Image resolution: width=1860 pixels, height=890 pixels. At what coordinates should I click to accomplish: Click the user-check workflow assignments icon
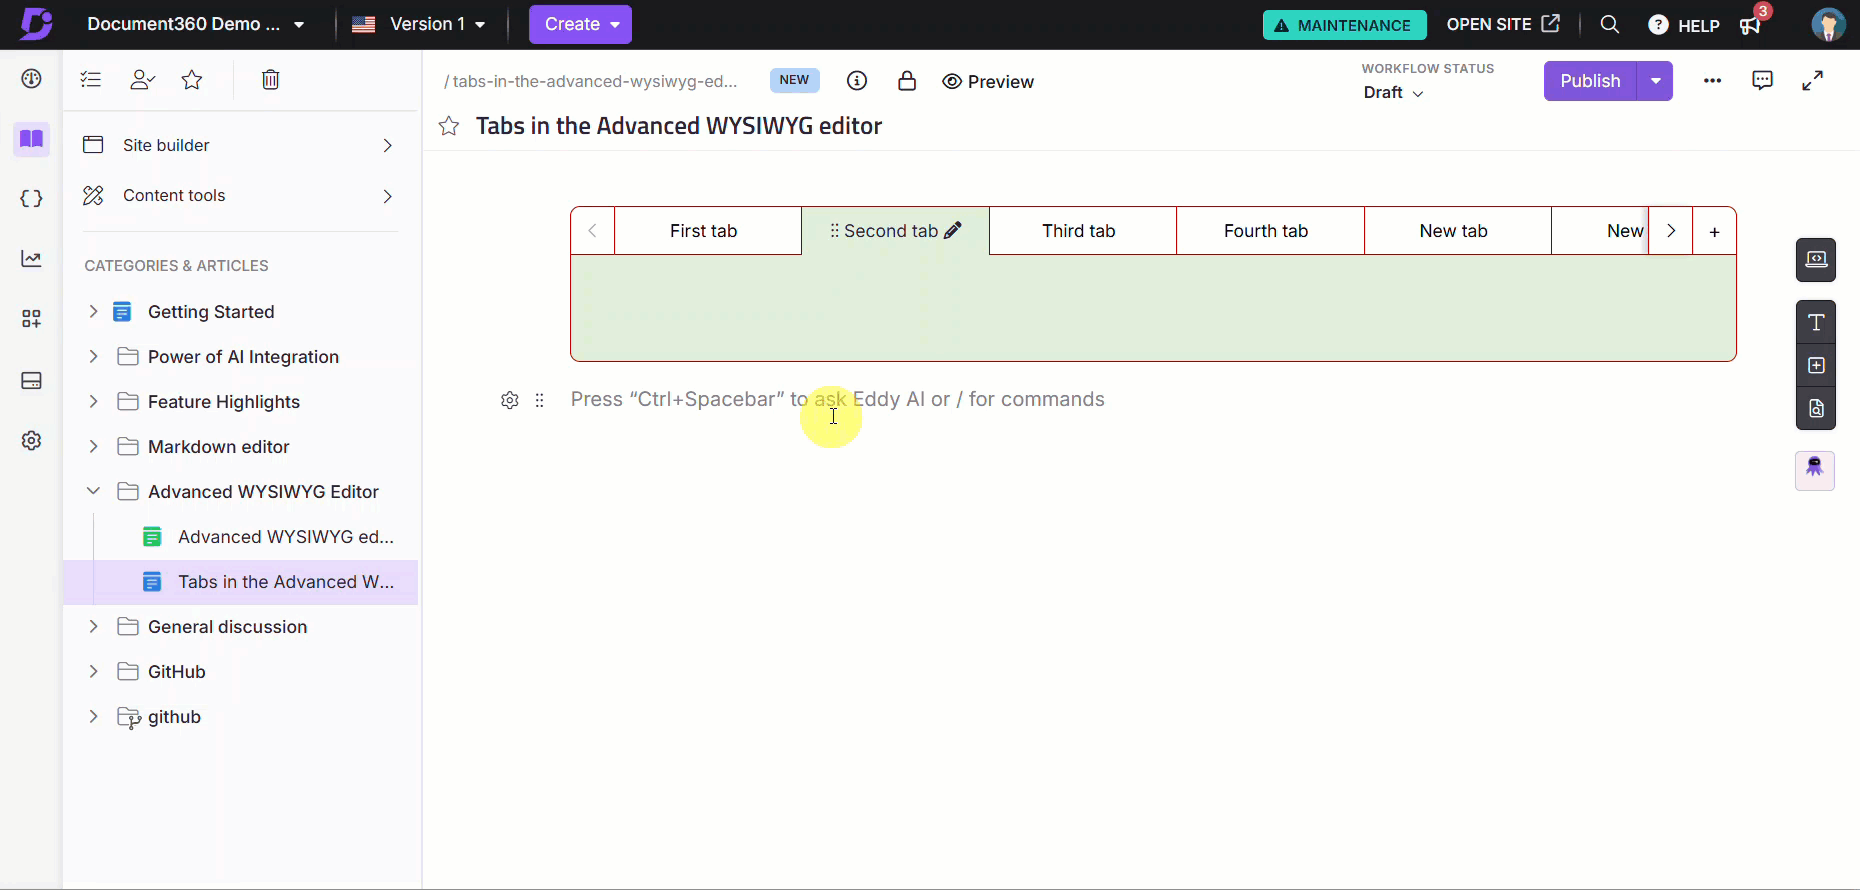(x=143, y=80)
